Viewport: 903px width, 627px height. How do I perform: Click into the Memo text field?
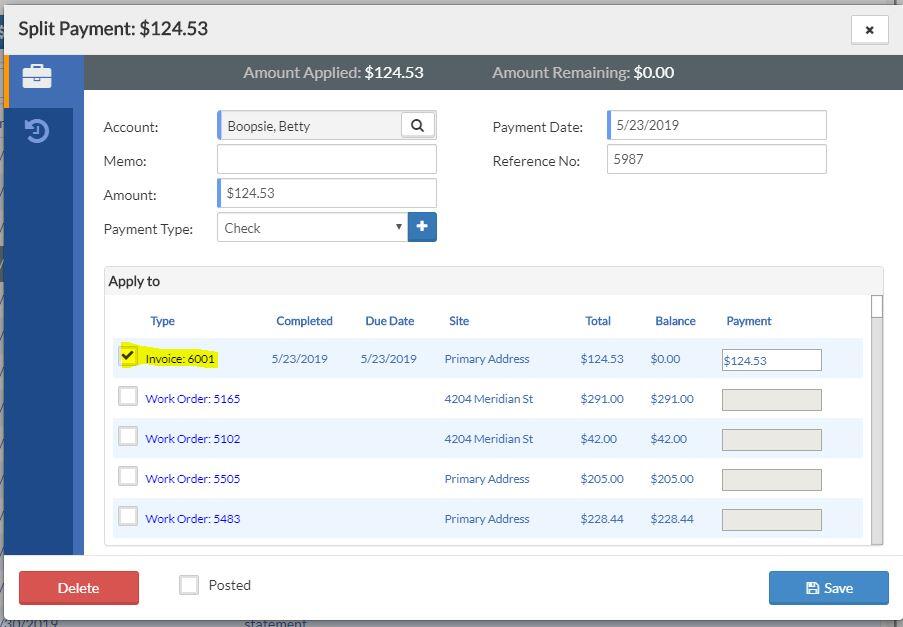pyautogui.click(x=326, y=160)
